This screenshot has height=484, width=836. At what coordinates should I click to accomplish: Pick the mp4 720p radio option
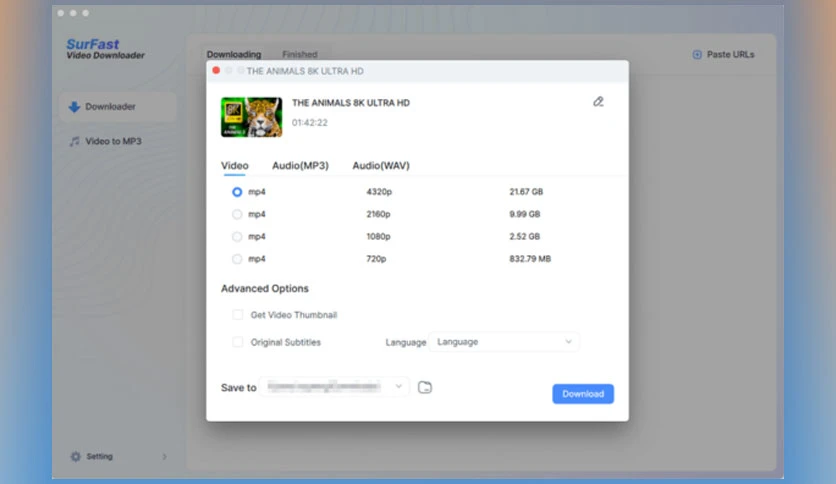237,259
